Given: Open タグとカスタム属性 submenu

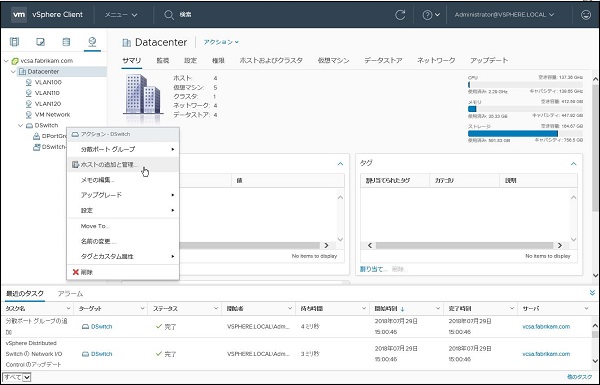Looking at the screenshot, I should tap(123, 256).
